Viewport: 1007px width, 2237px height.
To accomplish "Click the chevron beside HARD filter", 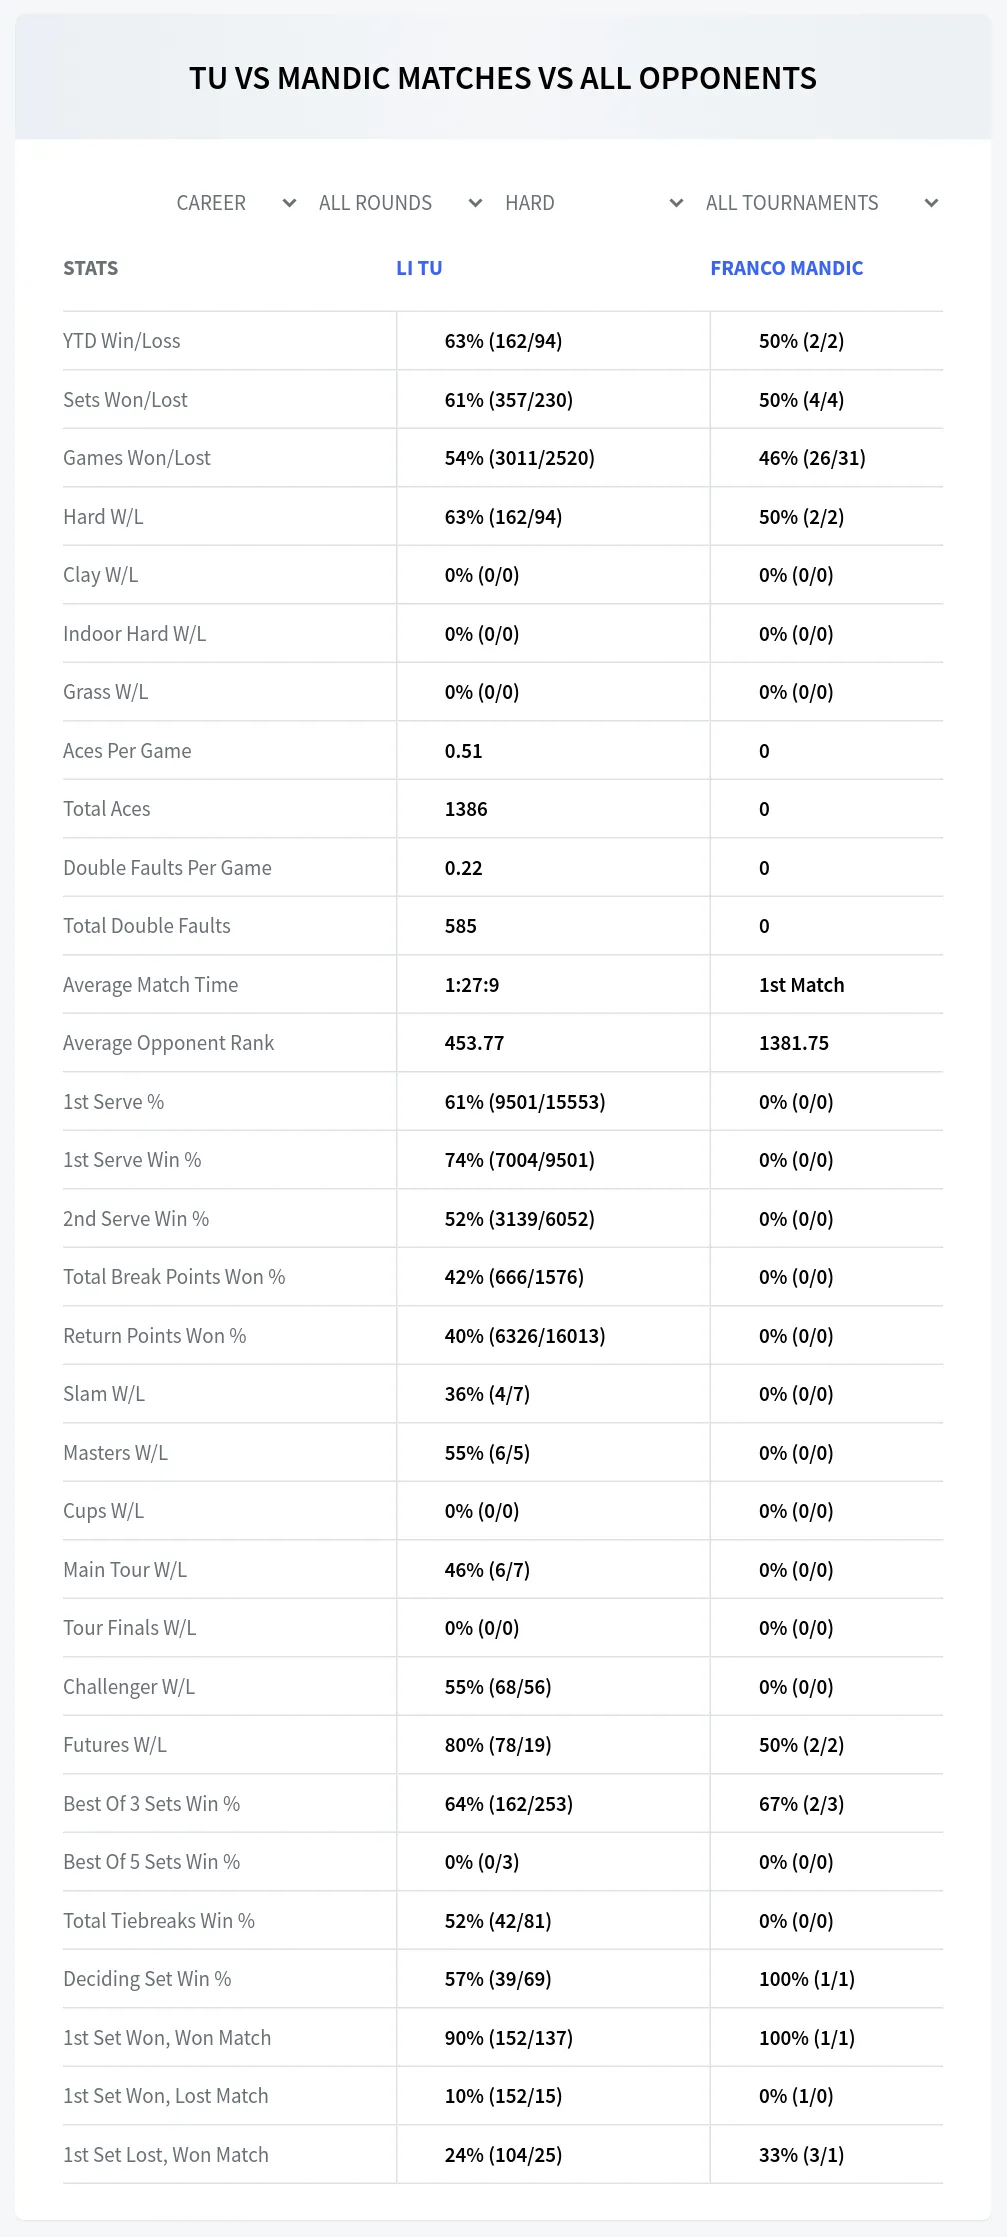I will 676,203.
